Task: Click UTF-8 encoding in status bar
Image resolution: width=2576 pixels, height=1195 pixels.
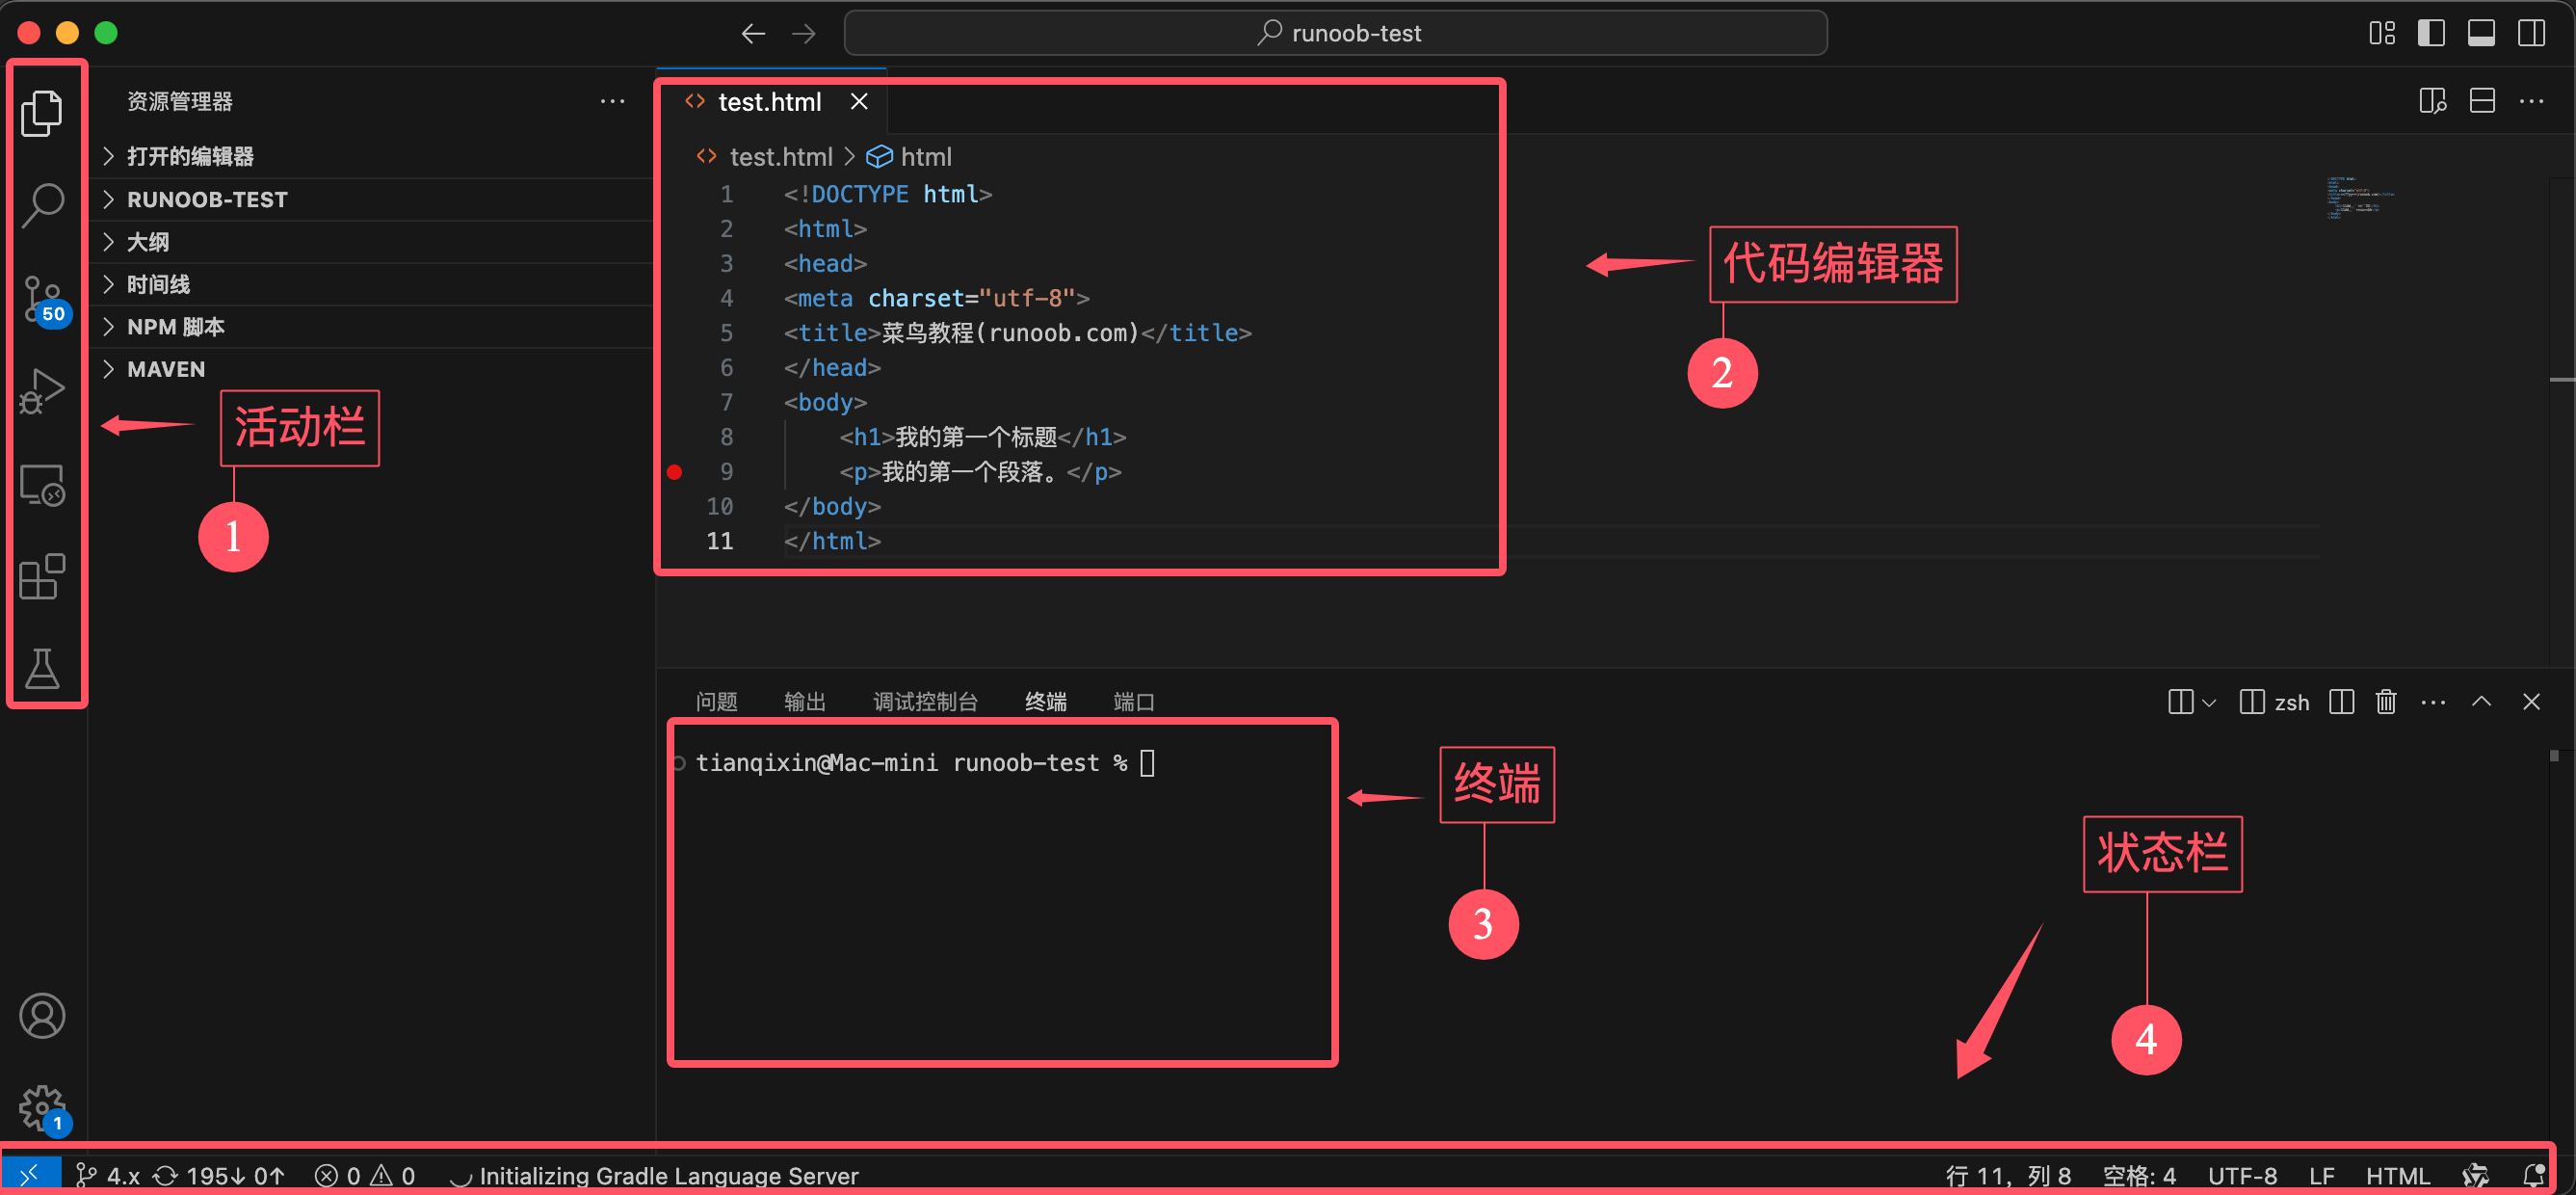Action: pyautogui.click(x=2242, y=1176)
